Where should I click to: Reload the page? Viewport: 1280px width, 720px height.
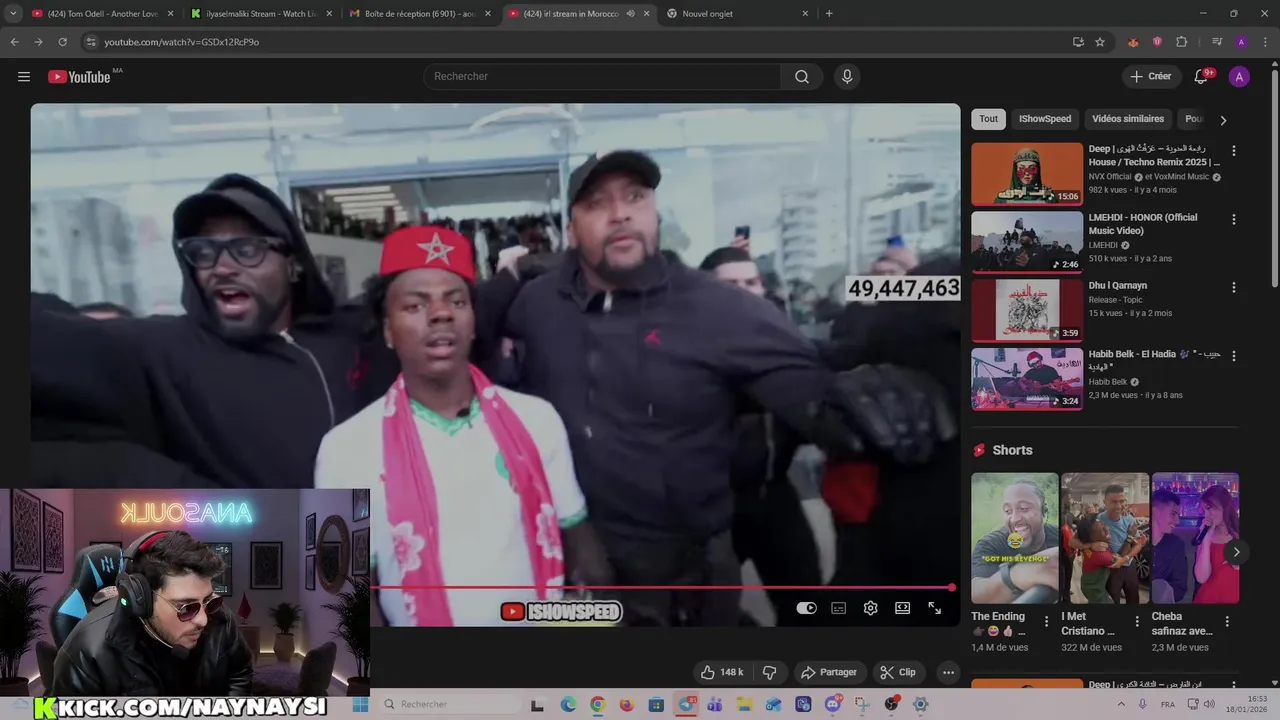(62, 42)
